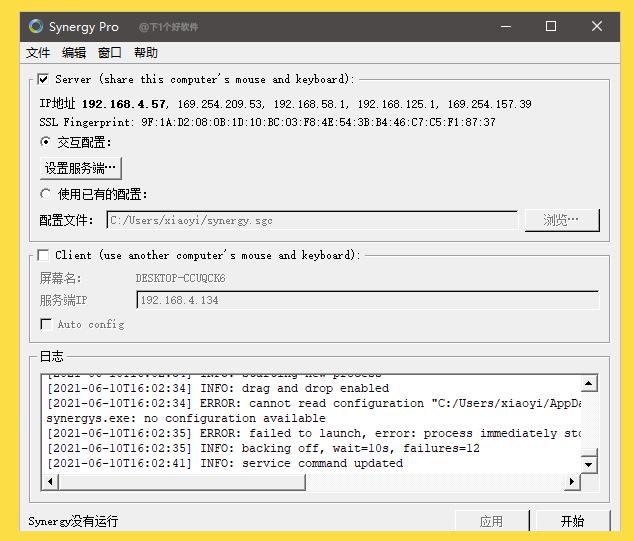
Task: Click the 配置文件 path input field
Action: tap(312, 220)
